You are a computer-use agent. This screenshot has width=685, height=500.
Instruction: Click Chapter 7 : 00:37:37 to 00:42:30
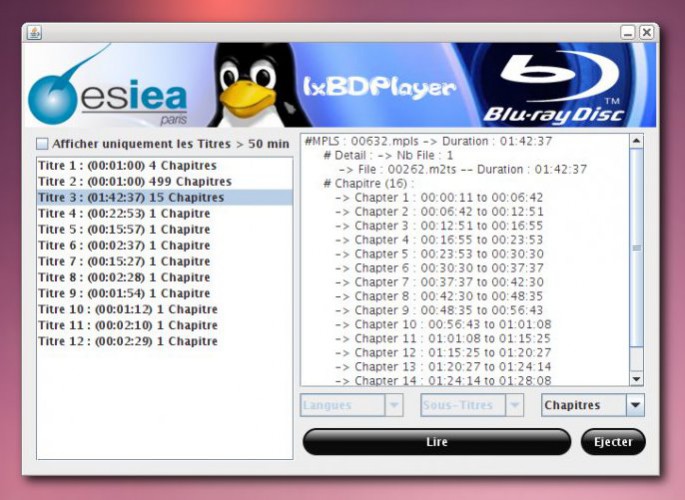[439, 282]
